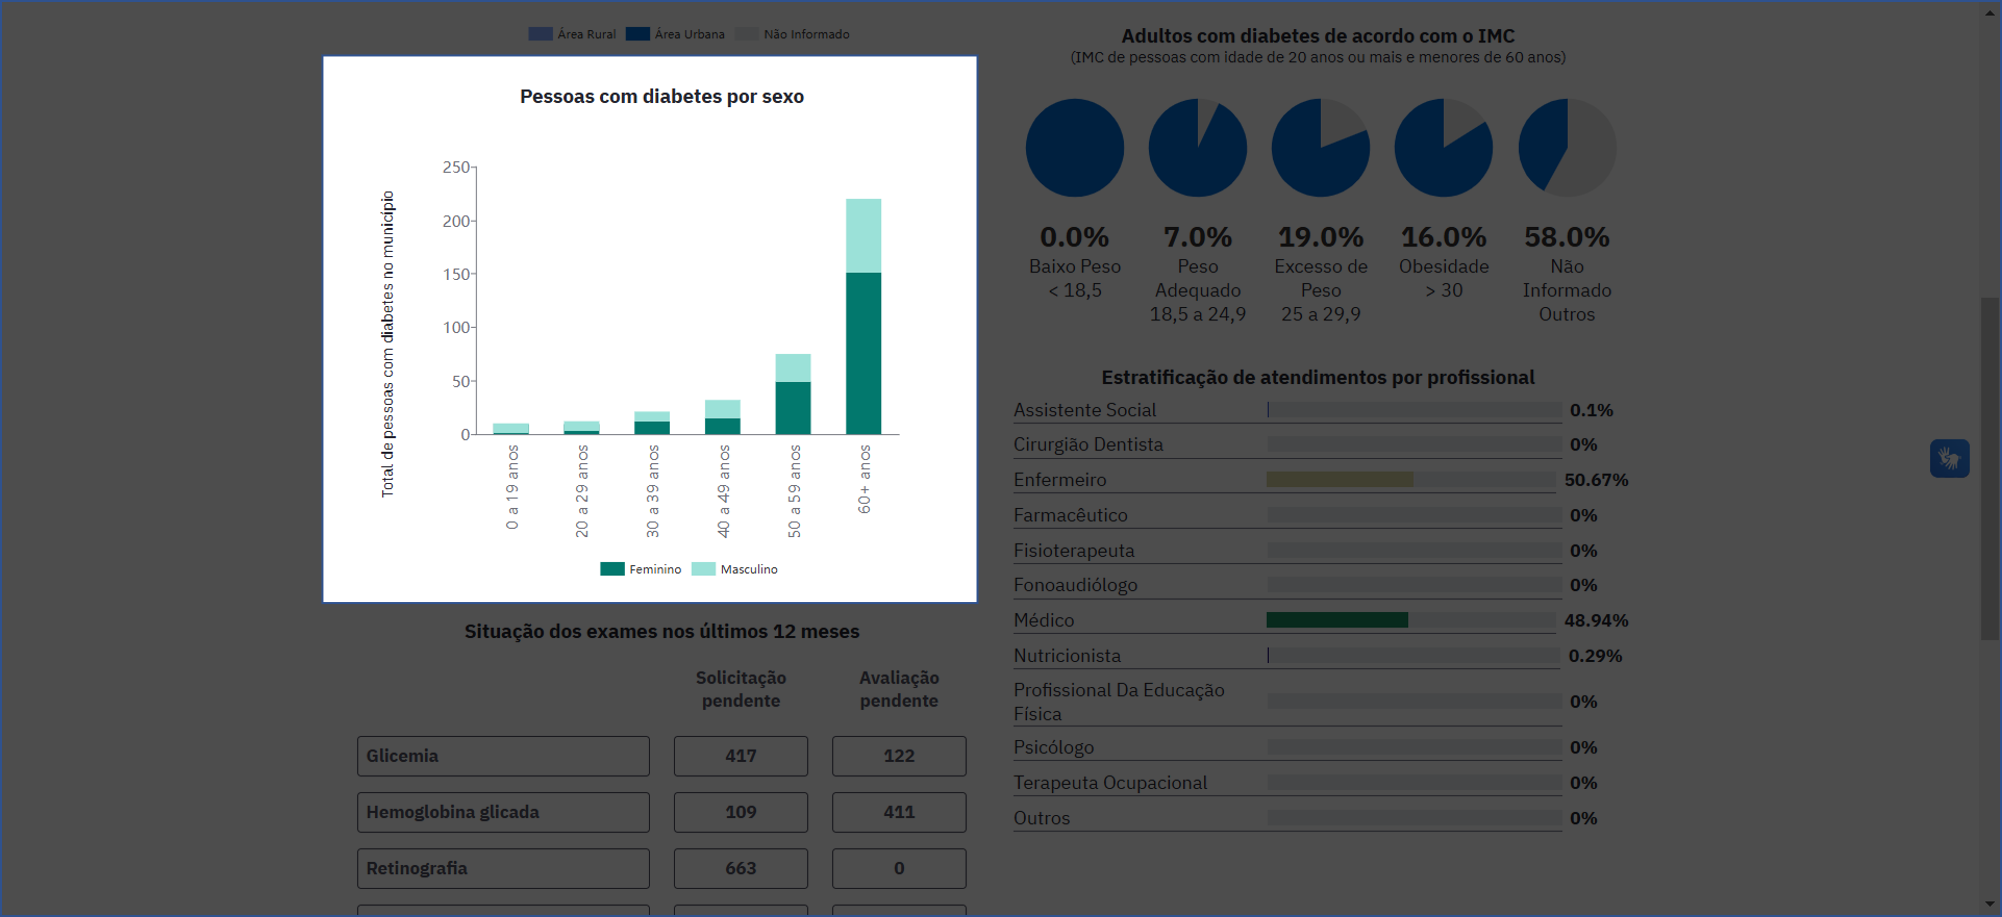Click the Solicitação pendente column header
Screen dimensions: 2002x917
coord(741,689)
